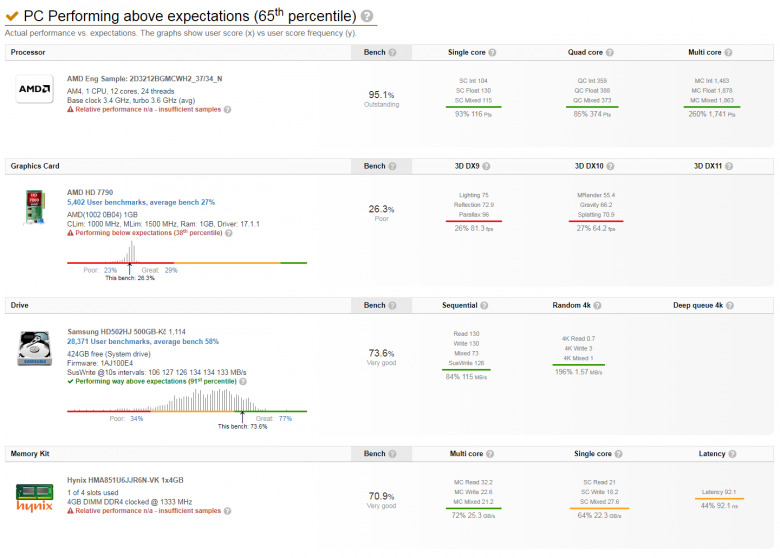Click PC Performing above expectations heading
780x558 pixels.
(190, 16)
